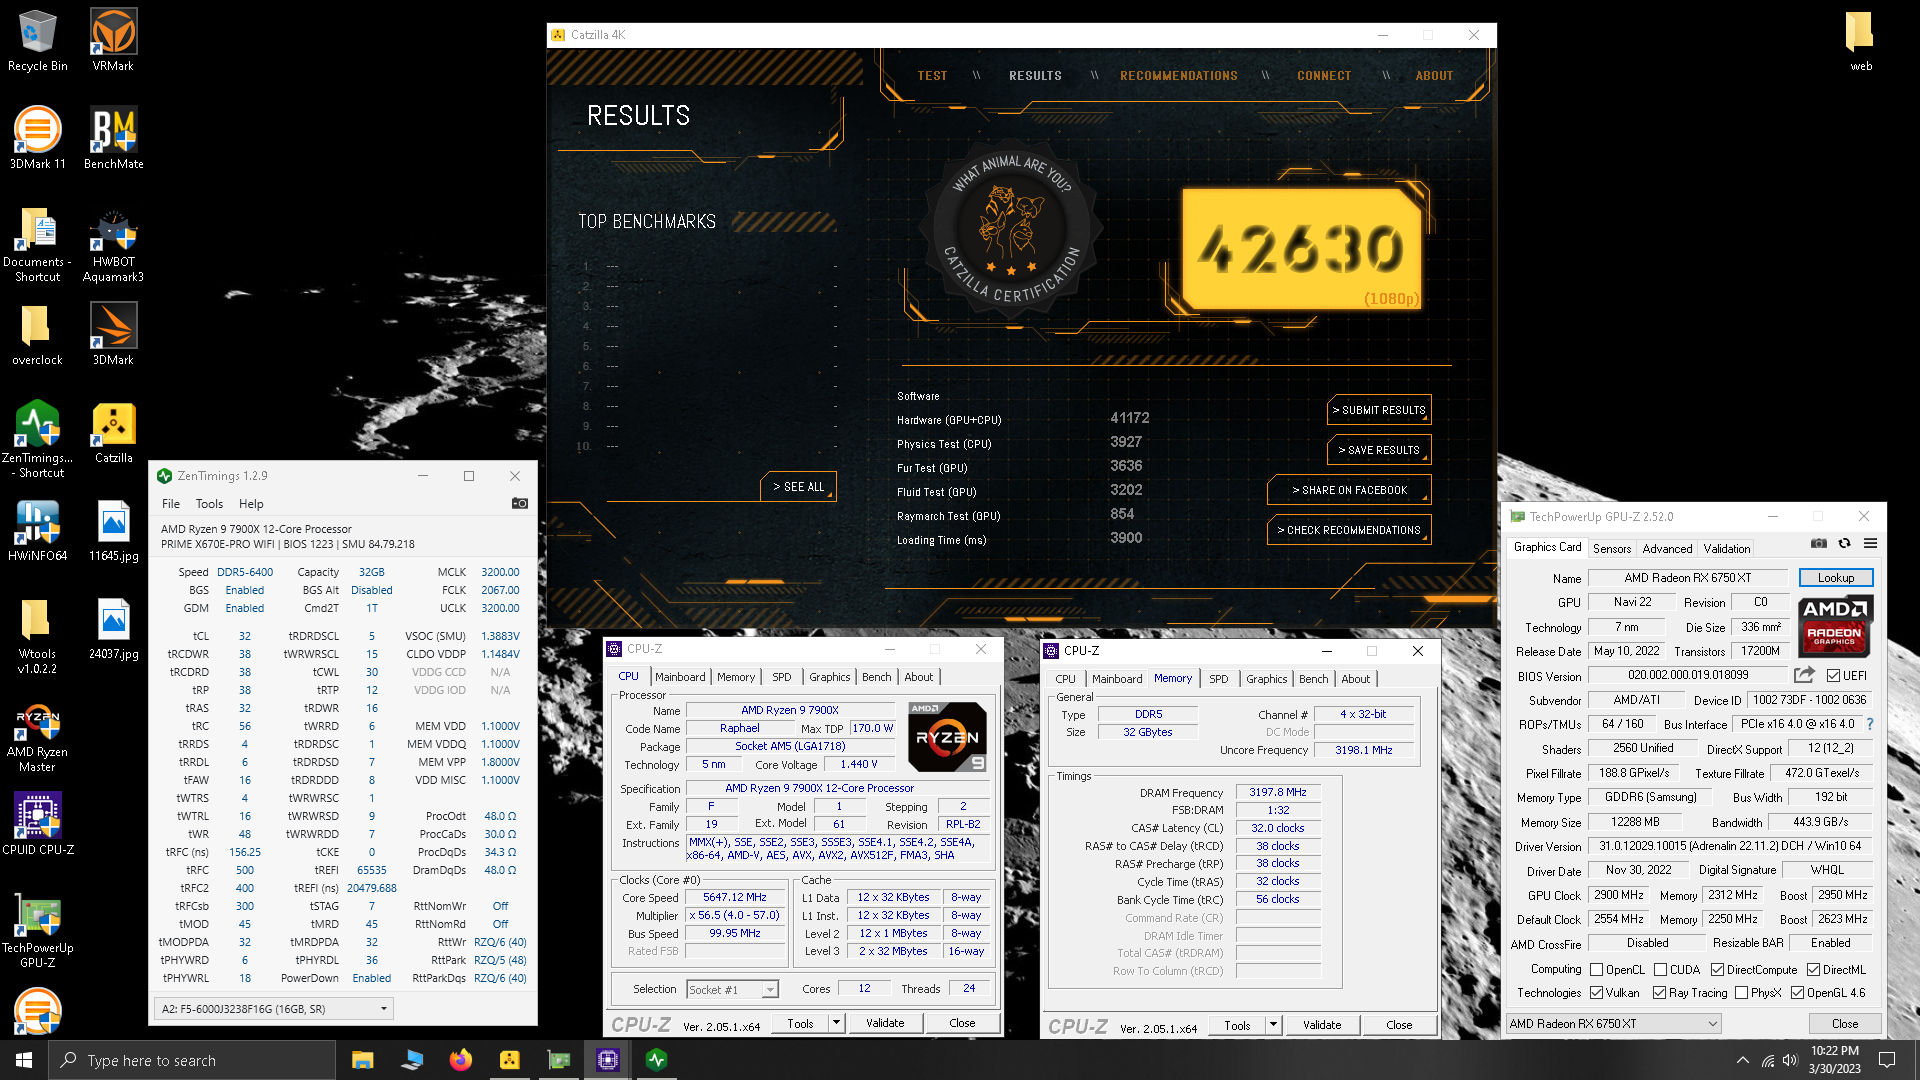Toggle DirectML checkbox in GPU-Z
This screenshot has width=1920, height=1080.
1813,970
